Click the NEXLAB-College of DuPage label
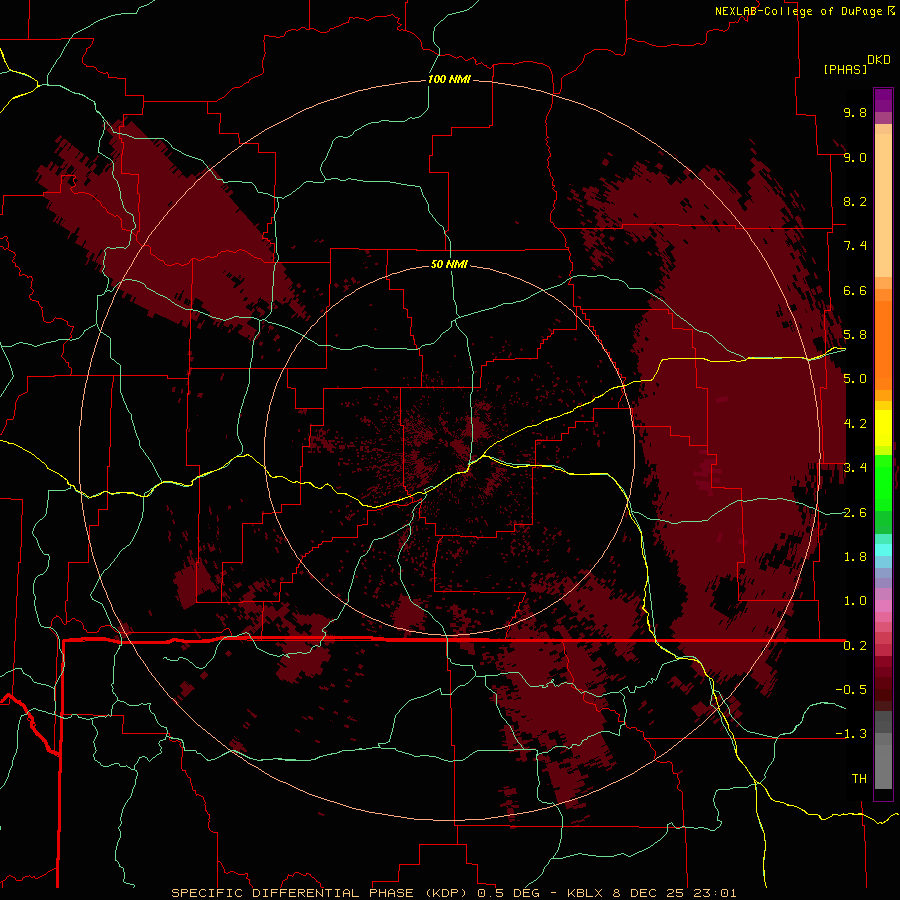This screenshot has width=900, height=900. click(x=799, y=11)
